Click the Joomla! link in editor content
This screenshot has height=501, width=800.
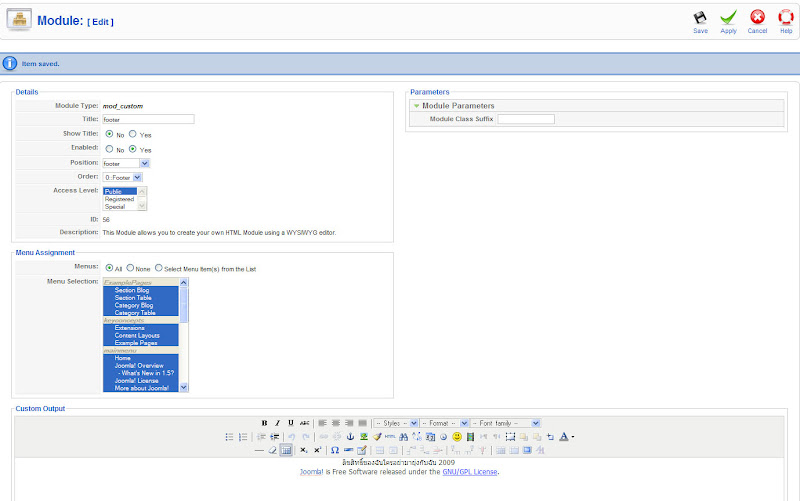tap(311, 472)
